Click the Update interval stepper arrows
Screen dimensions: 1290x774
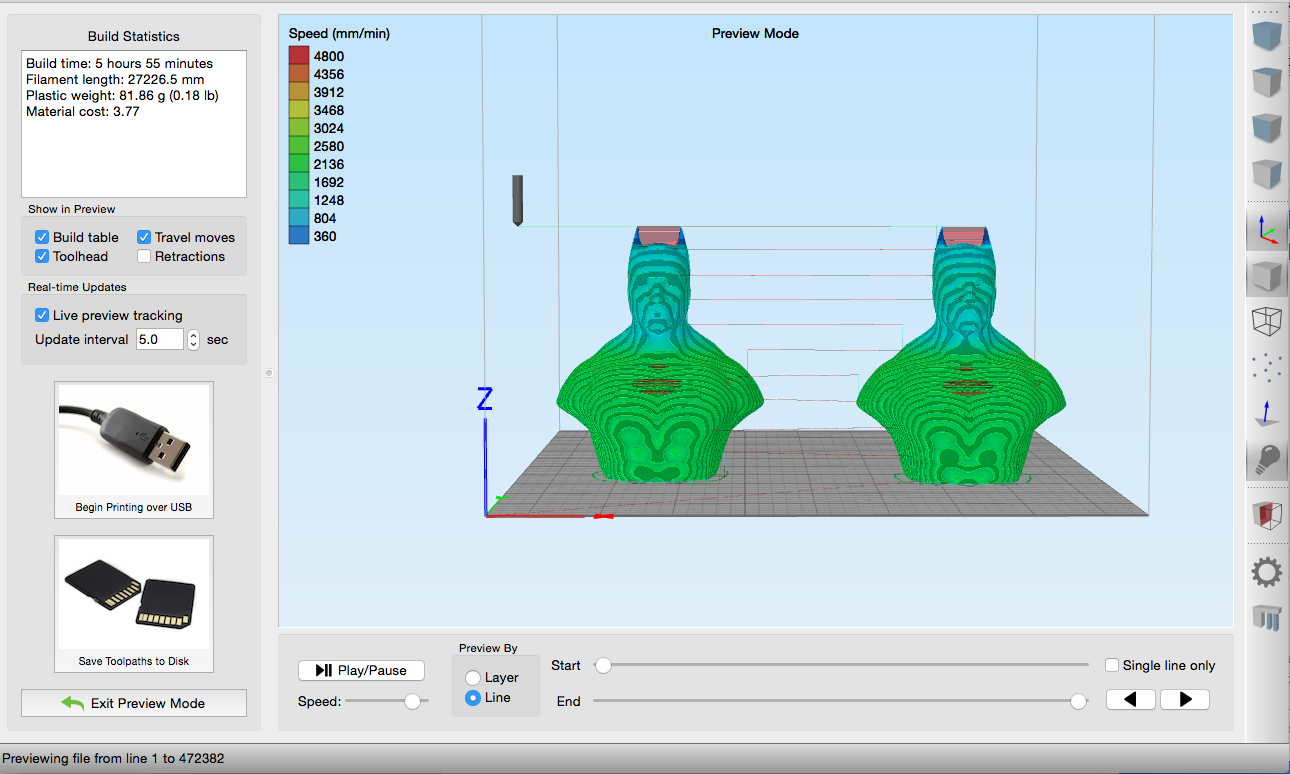(194, 339)
